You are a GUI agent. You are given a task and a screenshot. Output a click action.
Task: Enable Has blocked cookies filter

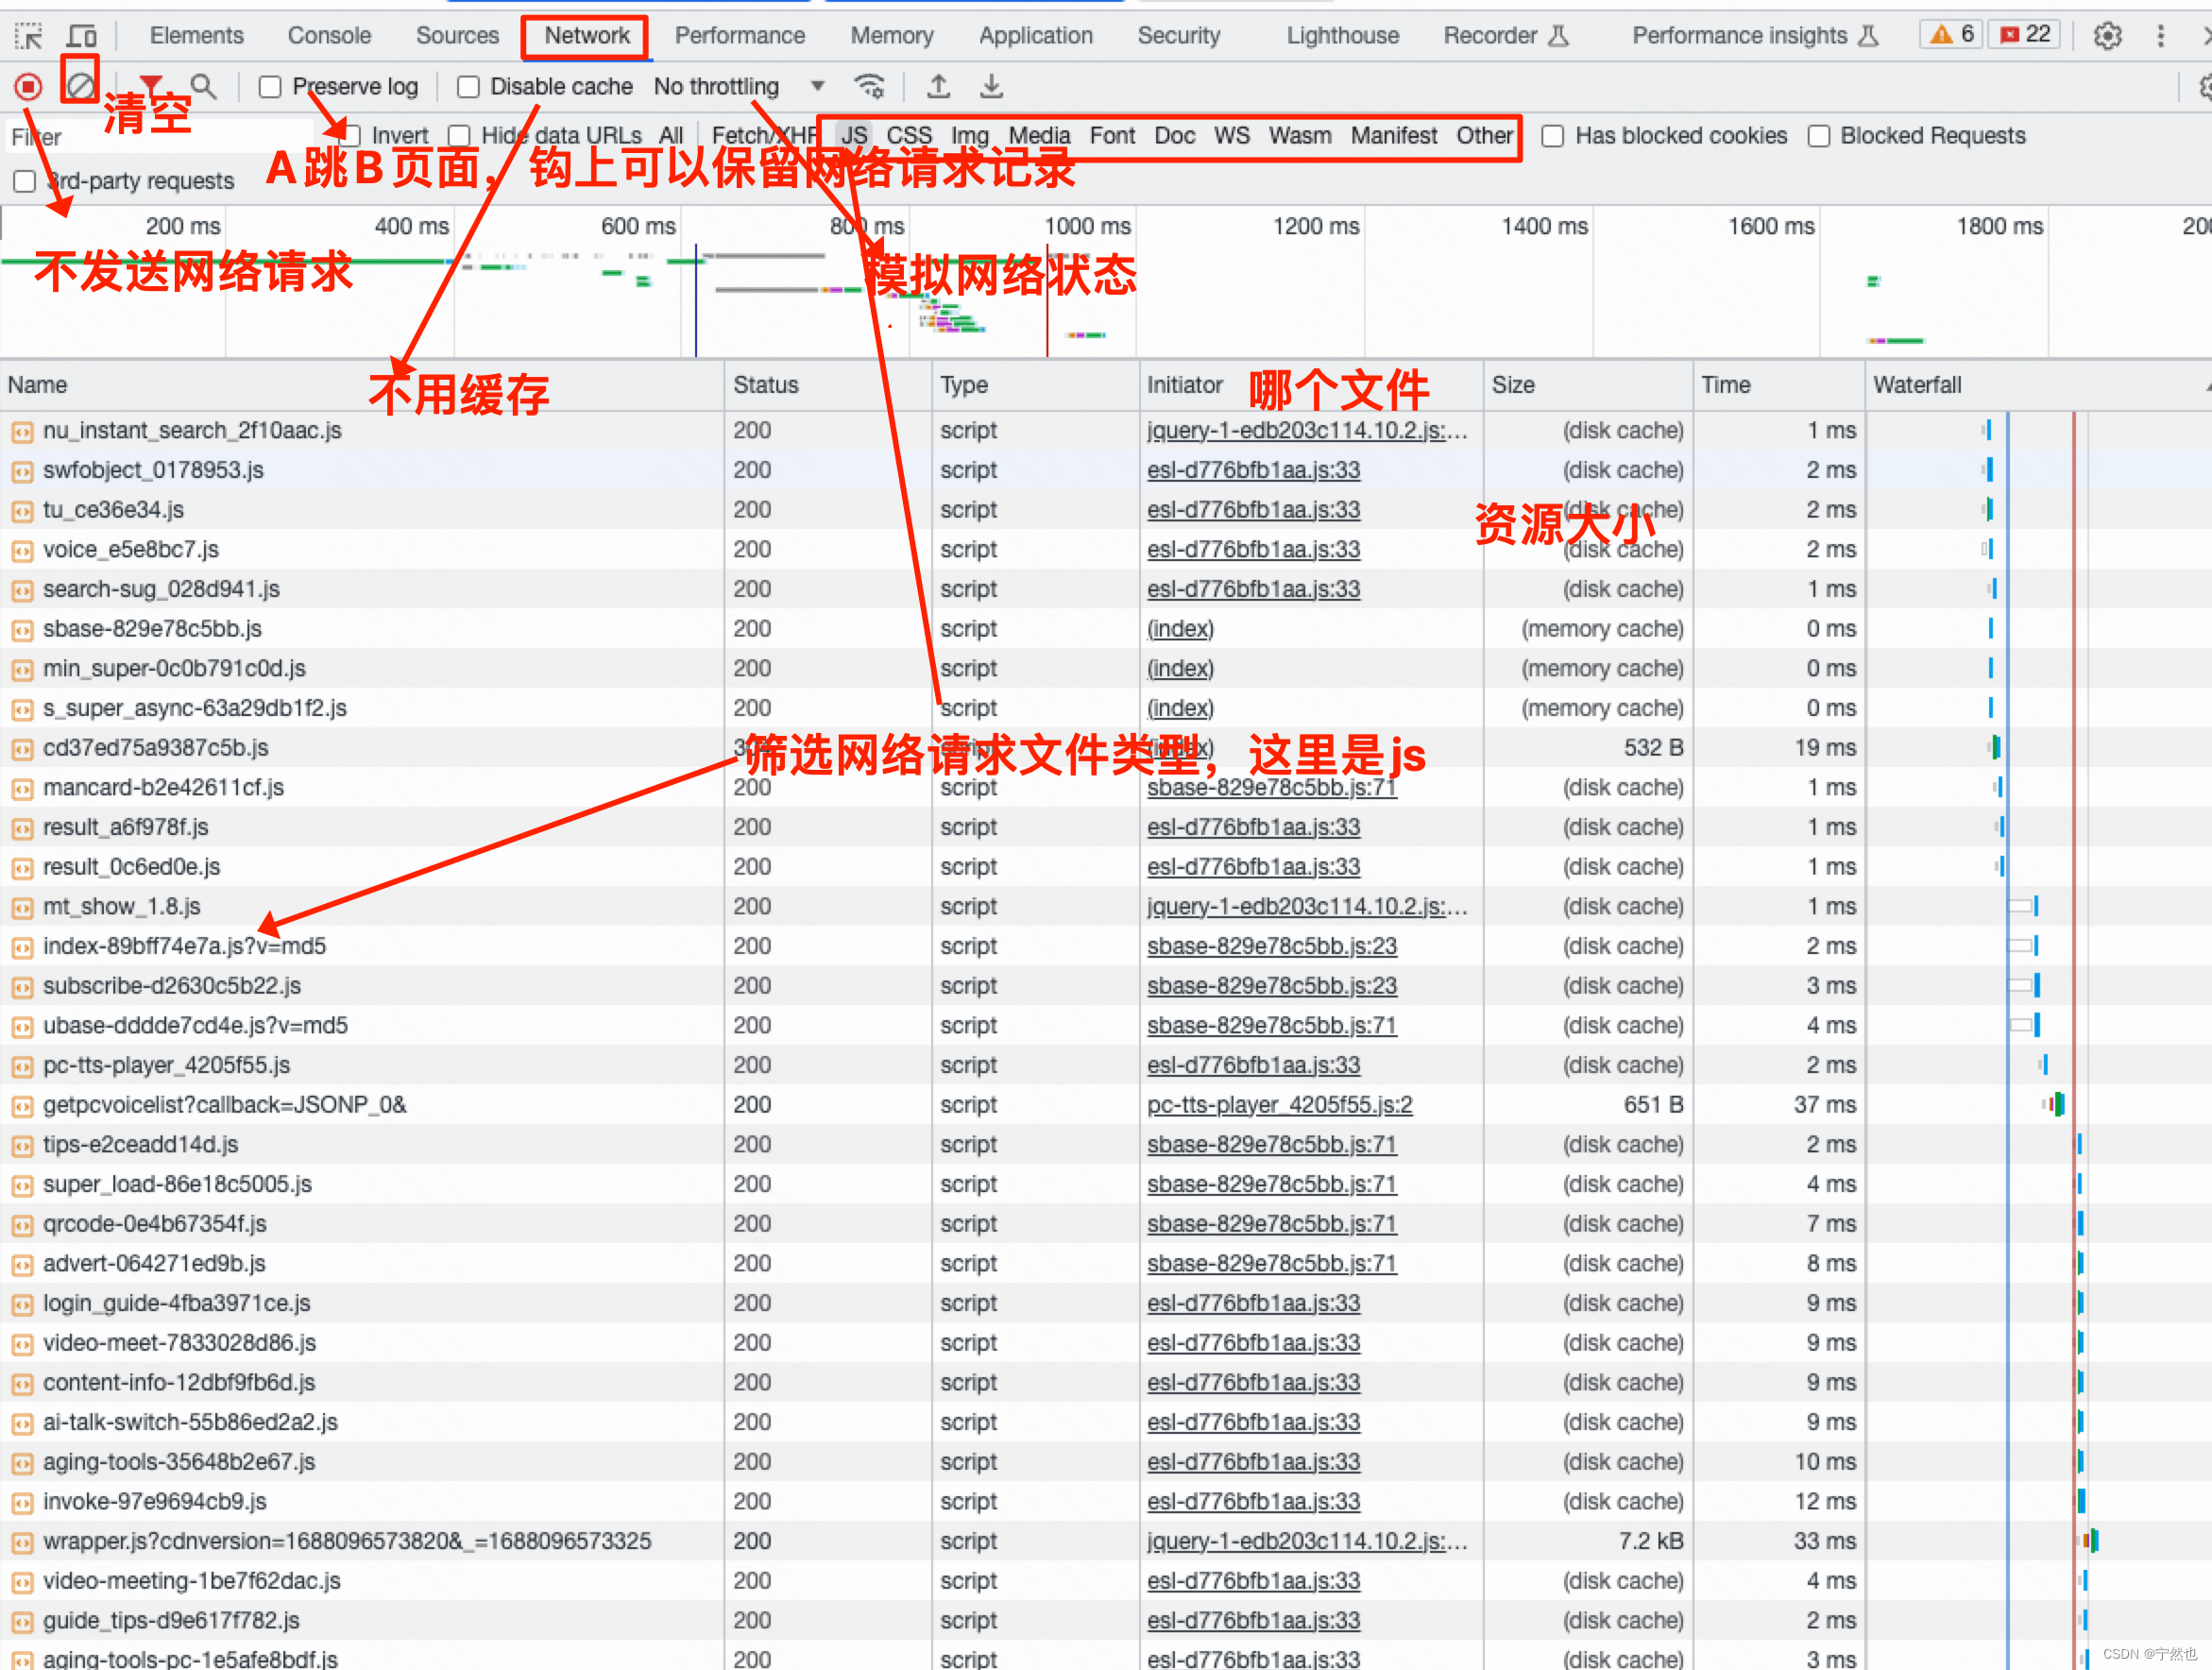(1552, 136)
